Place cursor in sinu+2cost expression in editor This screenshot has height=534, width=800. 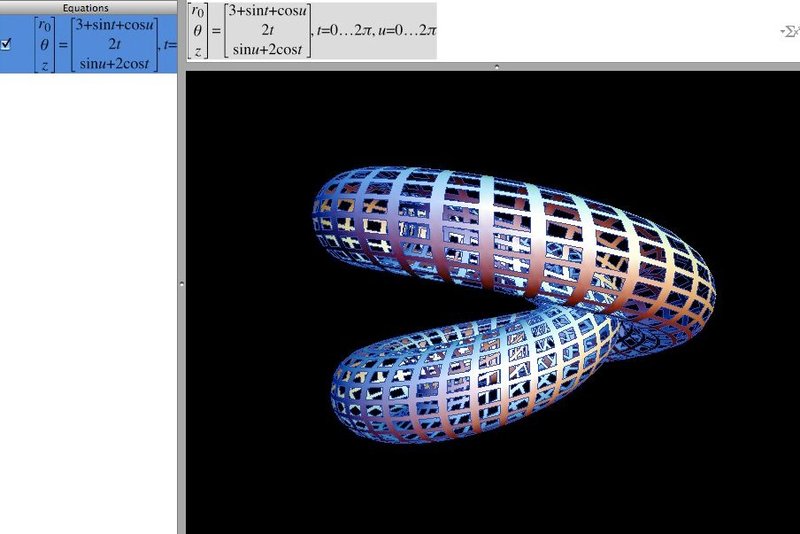coord(266,47)
